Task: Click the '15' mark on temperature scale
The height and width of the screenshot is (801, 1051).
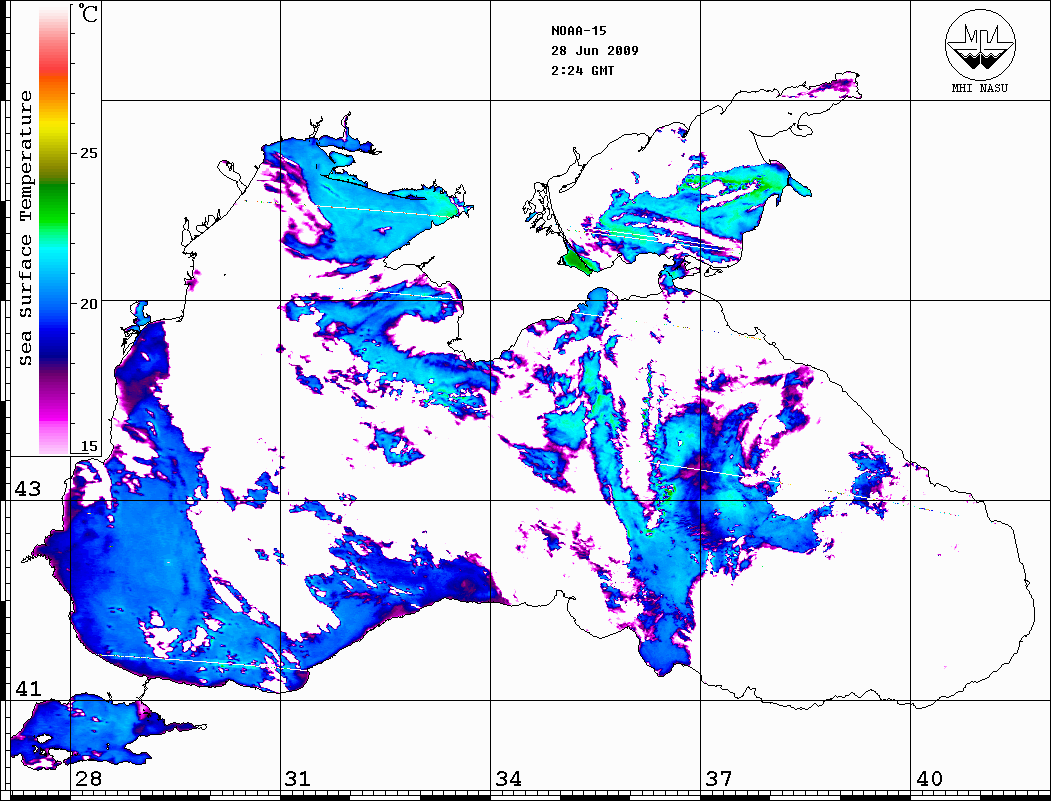Action: pyautogui.click(x=88, y=446)
